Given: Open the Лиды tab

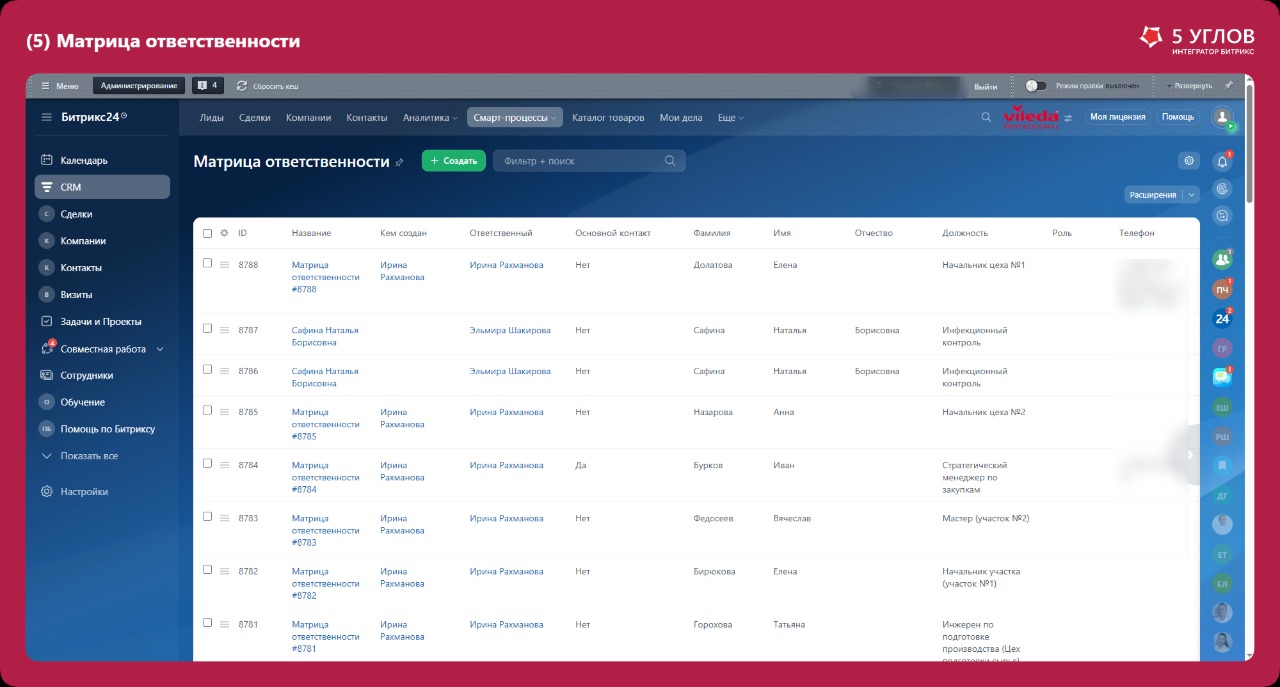Looking at the screenshot, I should coord(212,118).
